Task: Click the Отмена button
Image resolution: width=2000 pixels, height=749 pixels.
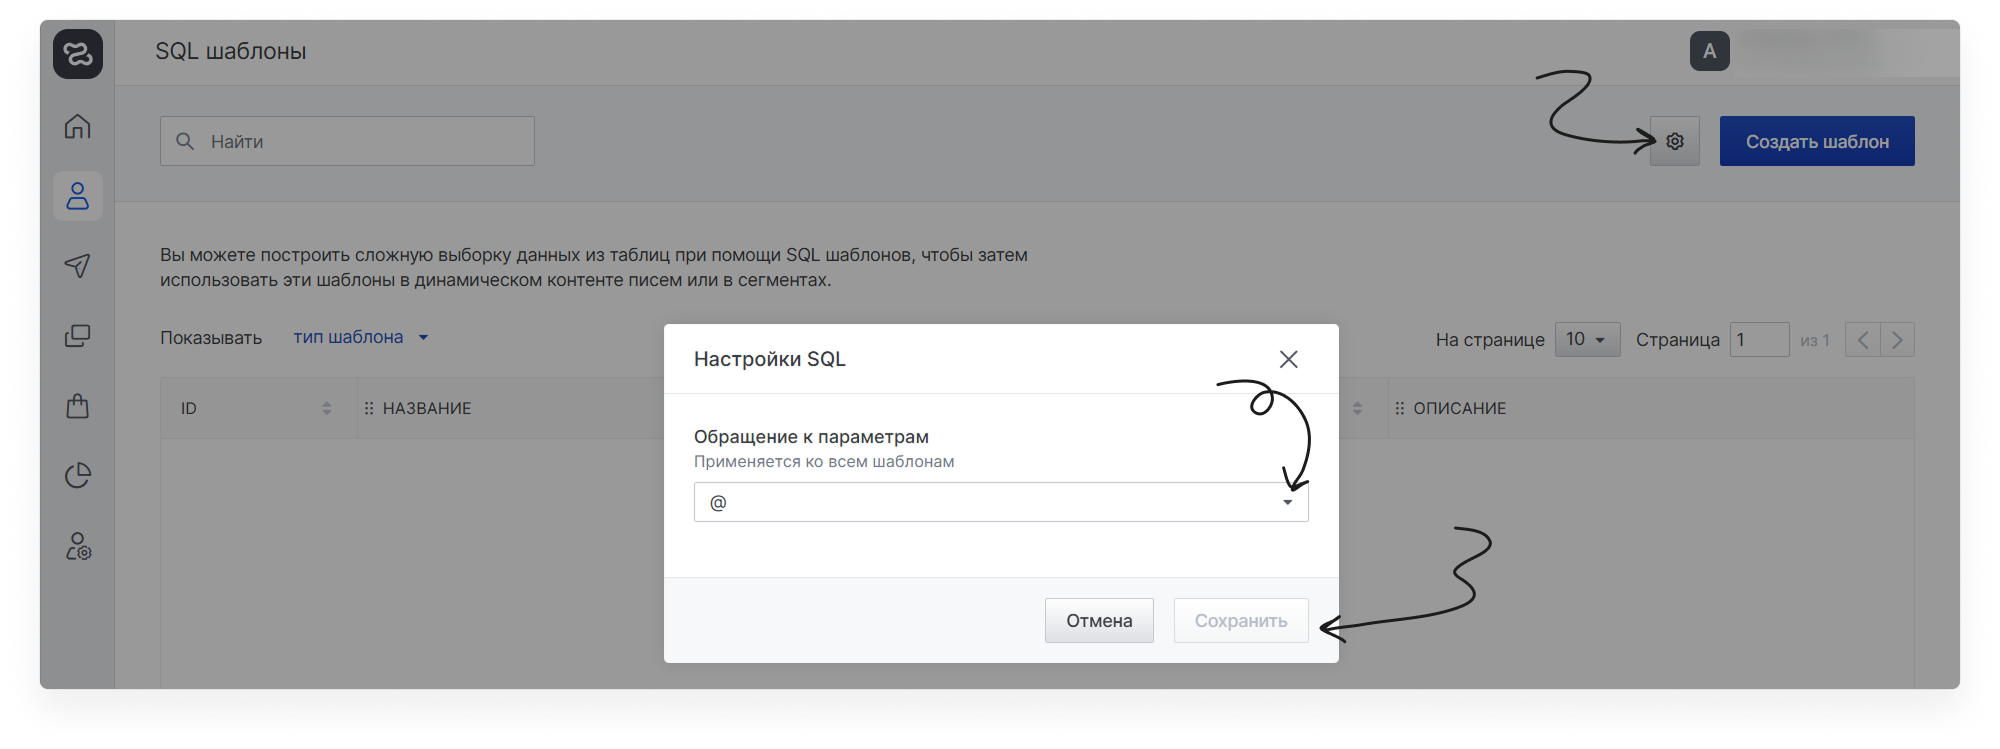Action: pos(1099,621)
